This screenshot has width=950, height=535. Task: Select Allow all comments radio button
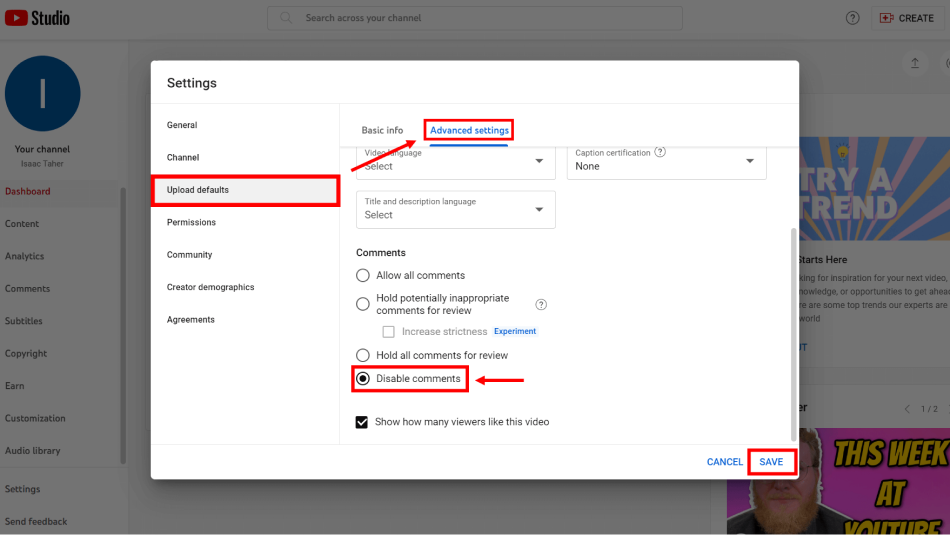(x=362, y=275)
